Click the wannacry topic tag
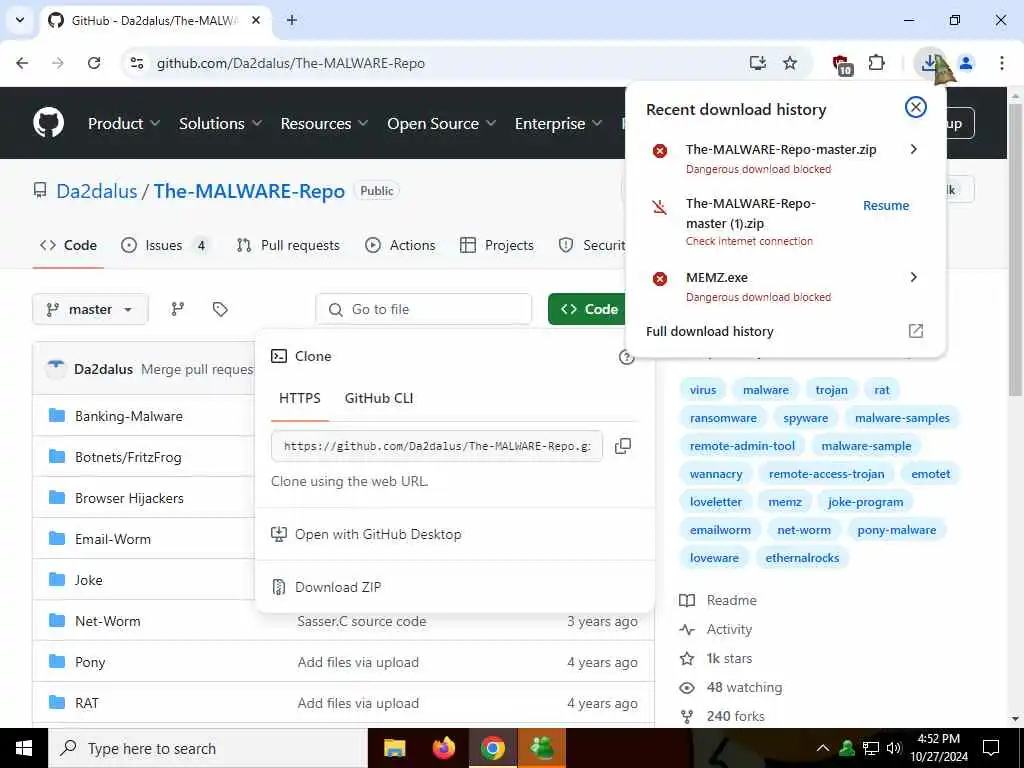The height and width of the screenshot is (768, 1024). click(x=716, y=474)
